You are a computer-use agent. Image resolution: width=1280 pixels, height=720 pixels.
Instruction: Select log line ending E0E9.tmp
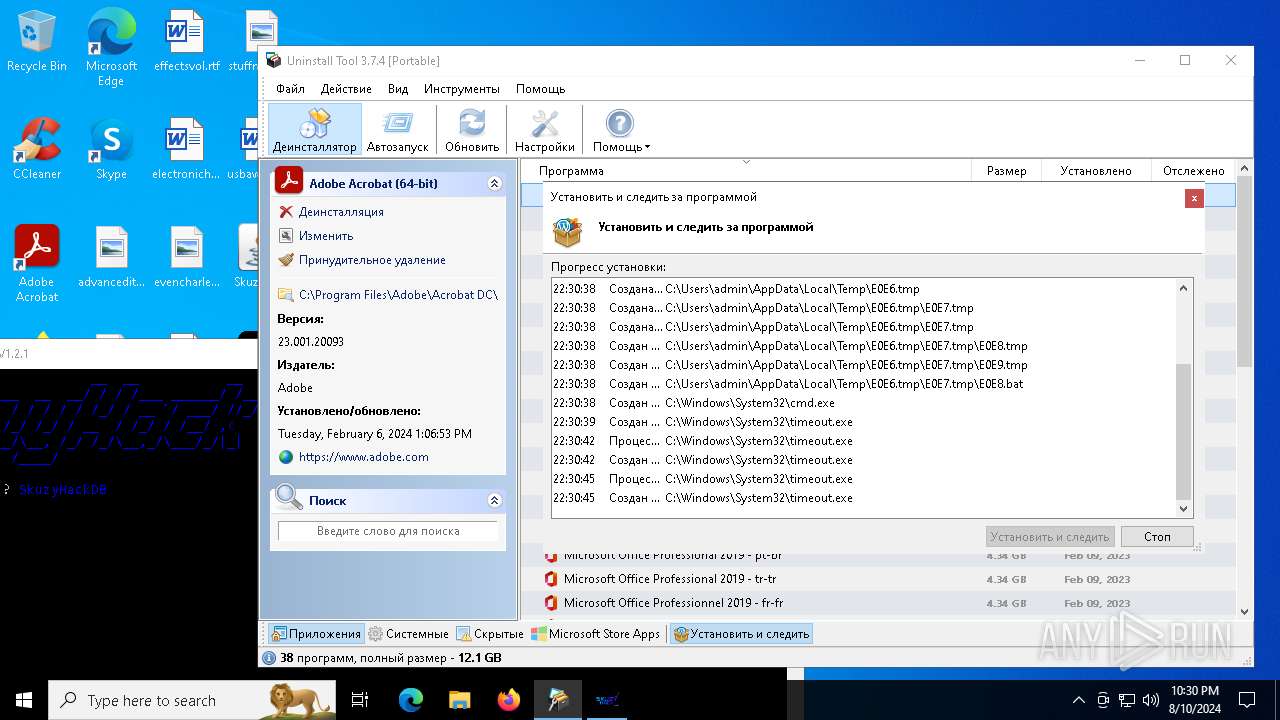[x=864, y=365]
